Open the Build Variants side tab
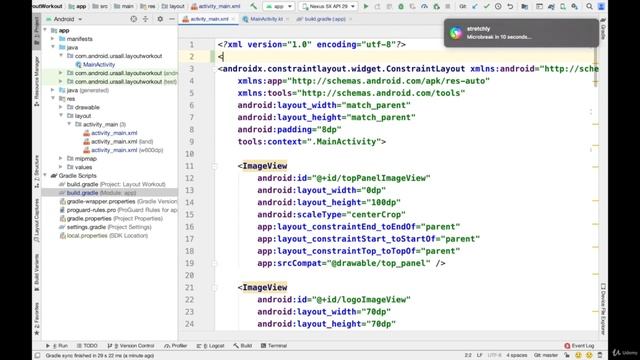 [x=37, y=273]
